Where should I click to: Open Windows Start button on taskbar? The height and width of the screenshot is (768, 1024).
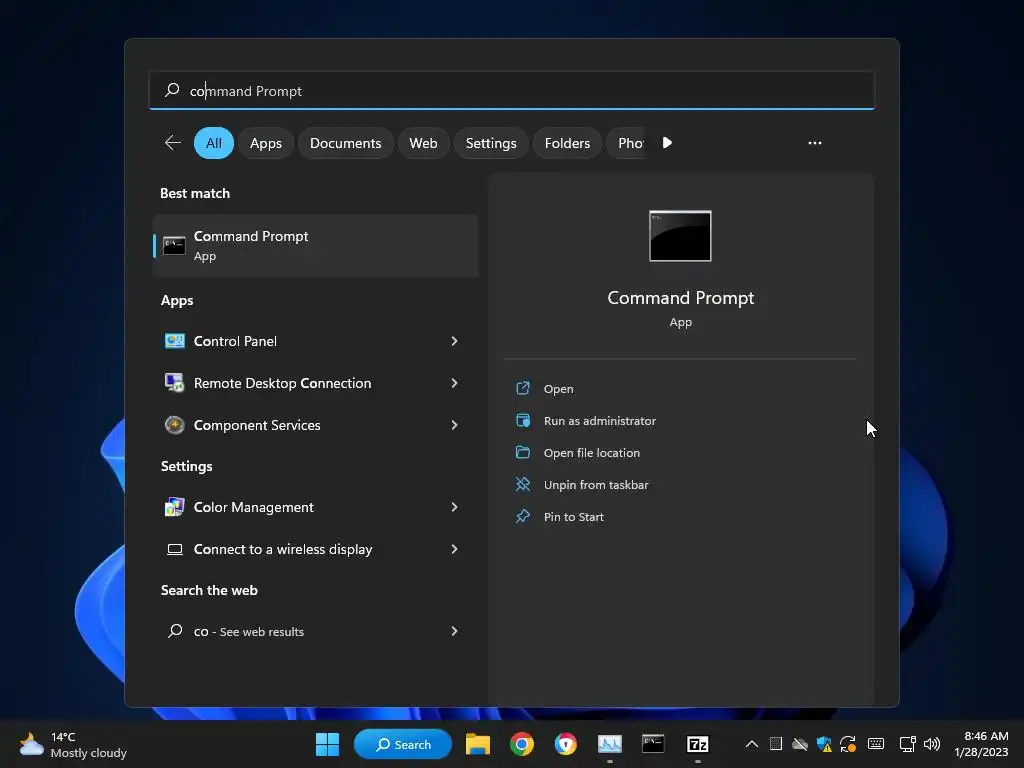click(x=327, y=744)
